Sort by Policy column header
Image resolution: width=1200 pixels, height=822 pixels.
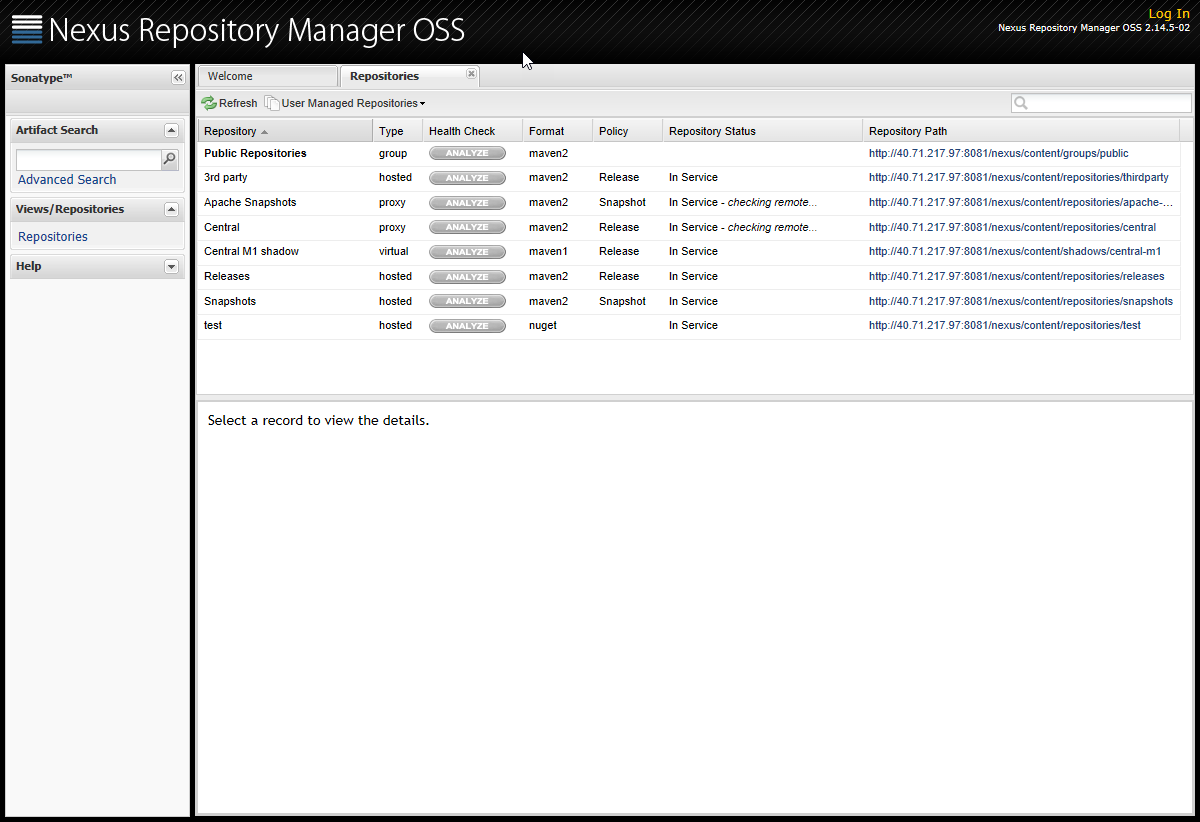click(628, 131)
